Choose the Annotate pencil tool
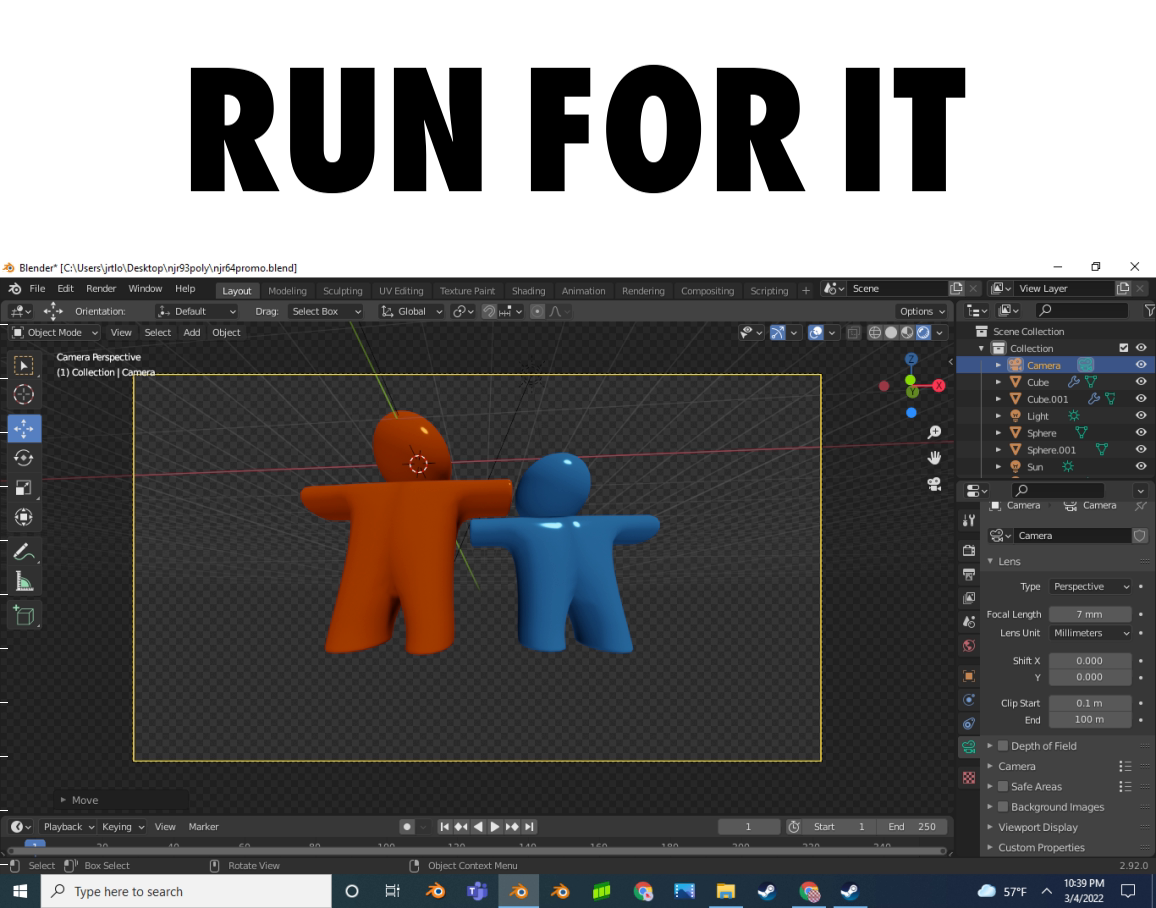Image resolution: width=1156 pixels, height=908 pixels. click(x=24, y=551)
